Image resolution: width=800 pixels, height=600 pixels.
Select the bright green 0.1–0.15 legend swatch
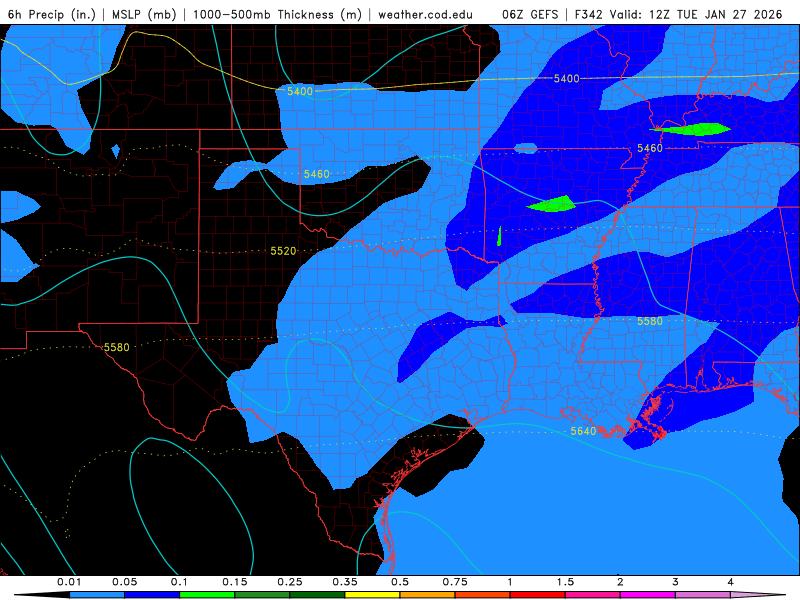pos(207,595)
